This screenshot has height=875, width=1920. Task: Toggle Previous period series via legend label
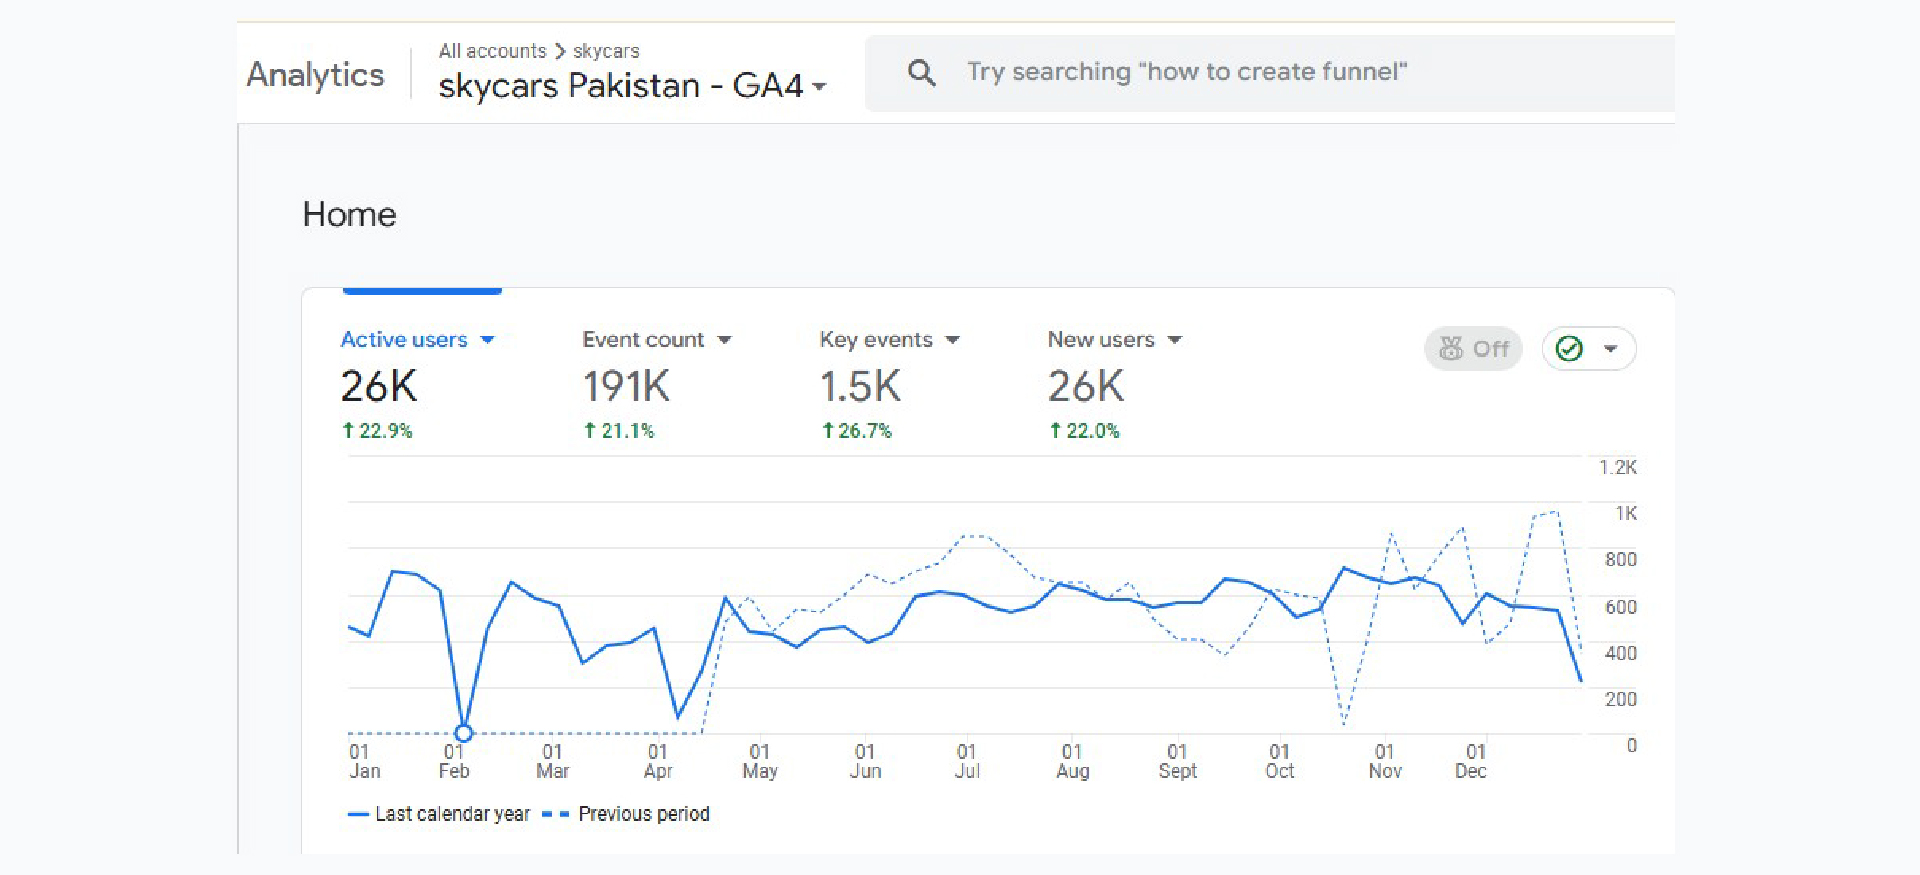click(643, 815)
